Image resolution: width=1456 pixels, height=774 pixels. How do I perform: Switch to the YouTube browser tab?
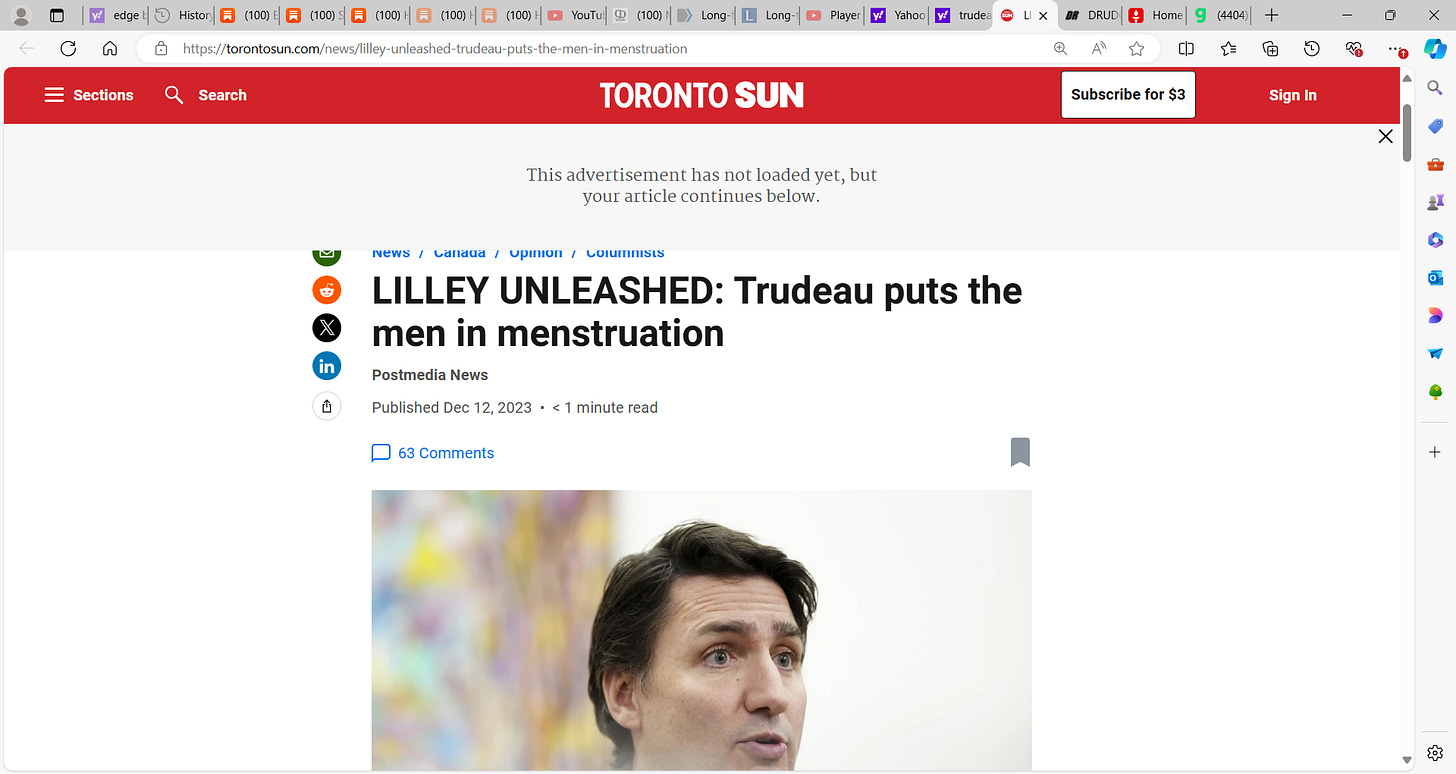tap(577, 15)
